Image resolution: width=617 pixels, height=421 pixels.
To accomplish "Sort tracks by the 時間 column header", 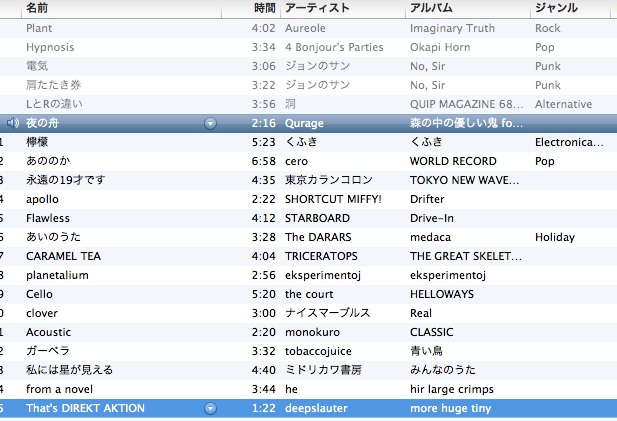I will pyautogui.click(x=263, y=8).
